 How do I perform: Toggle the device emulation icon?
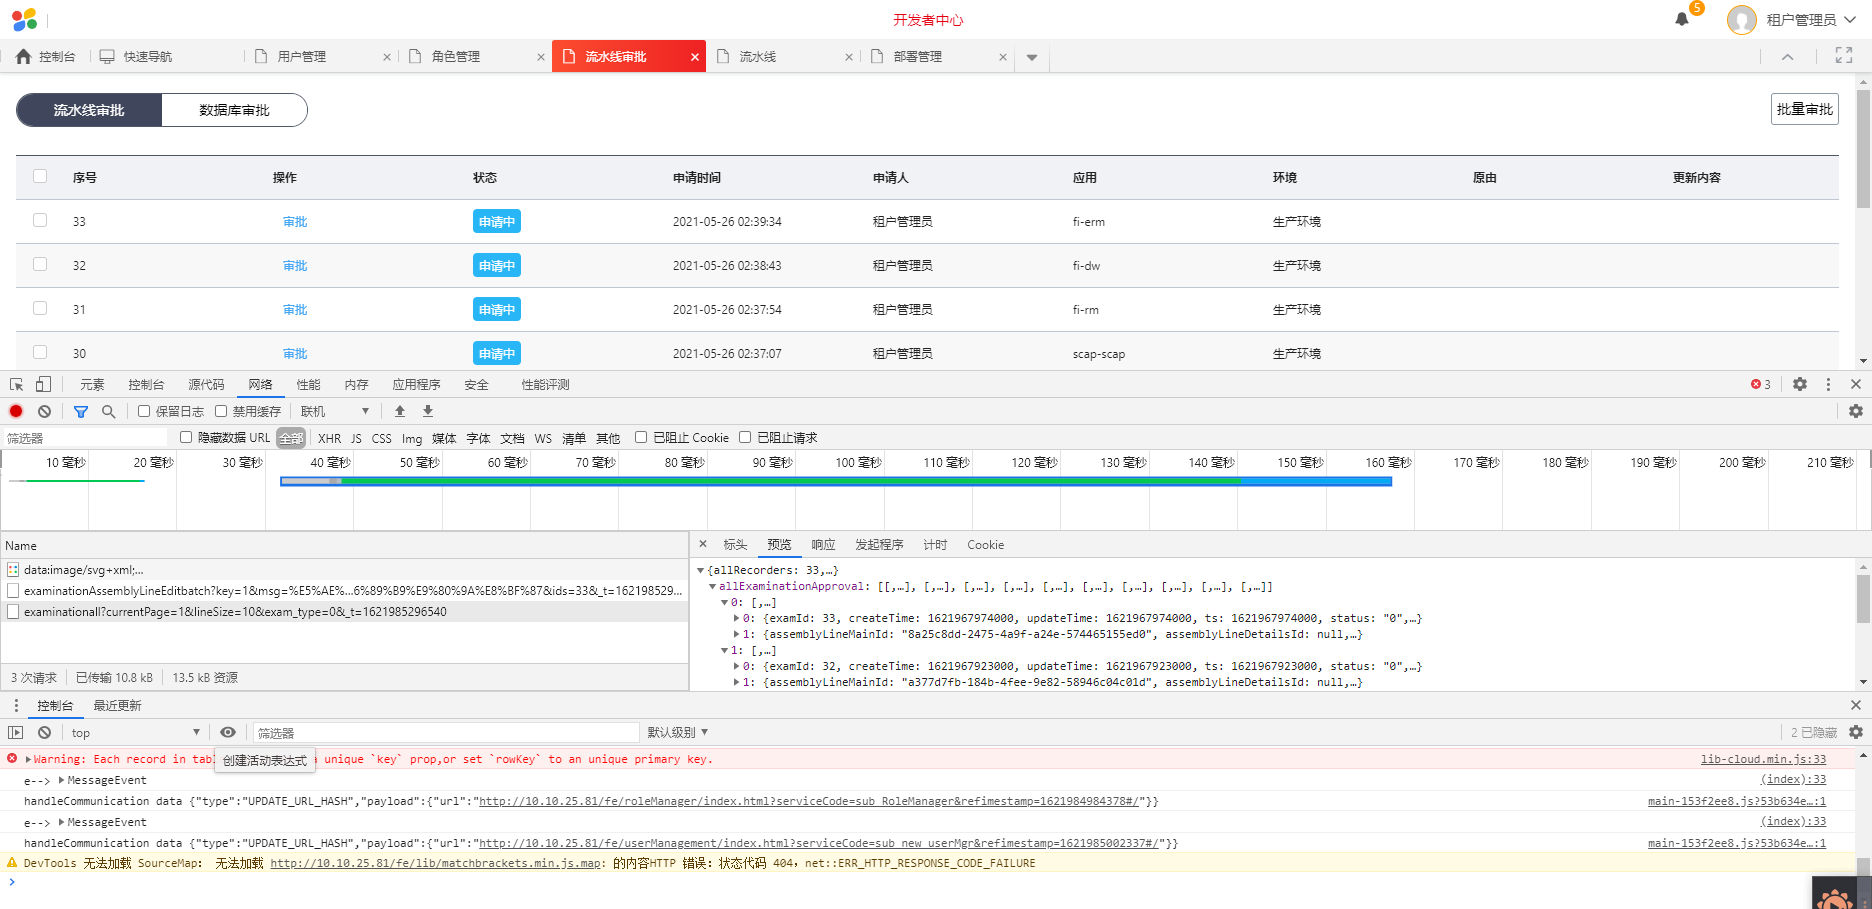coord(43,384)
